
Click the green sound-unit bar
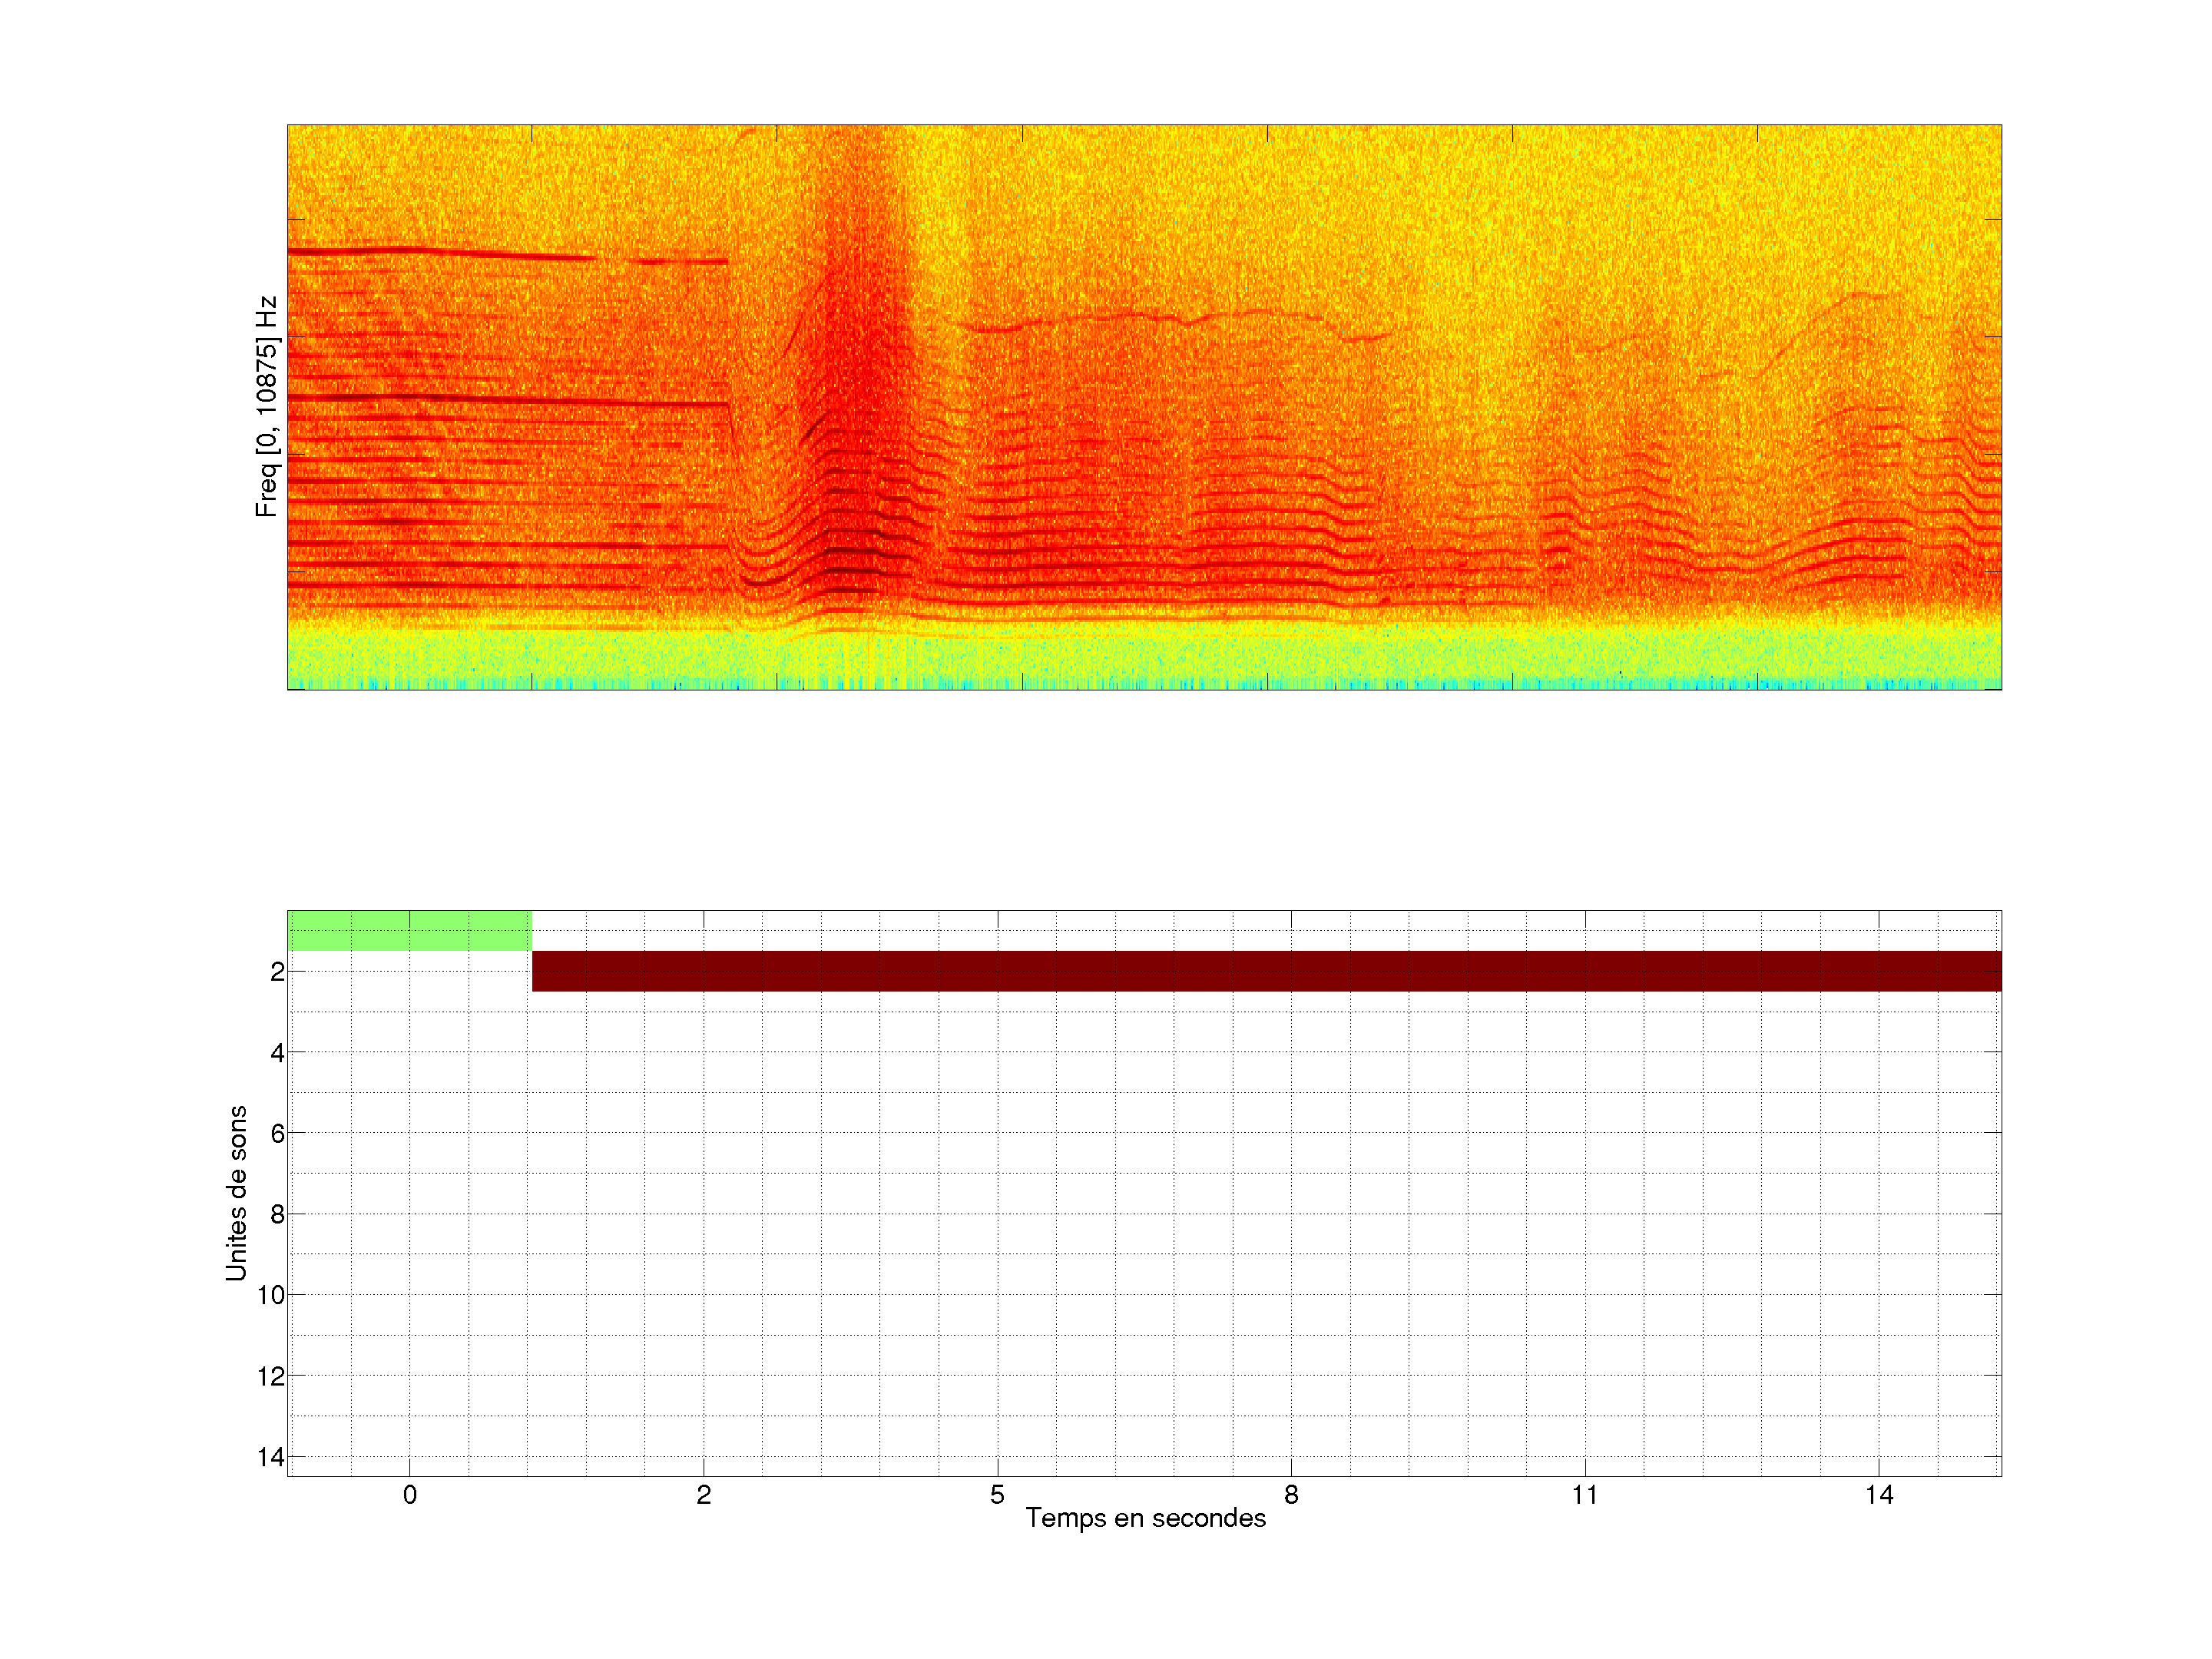[x=409, y=930]
